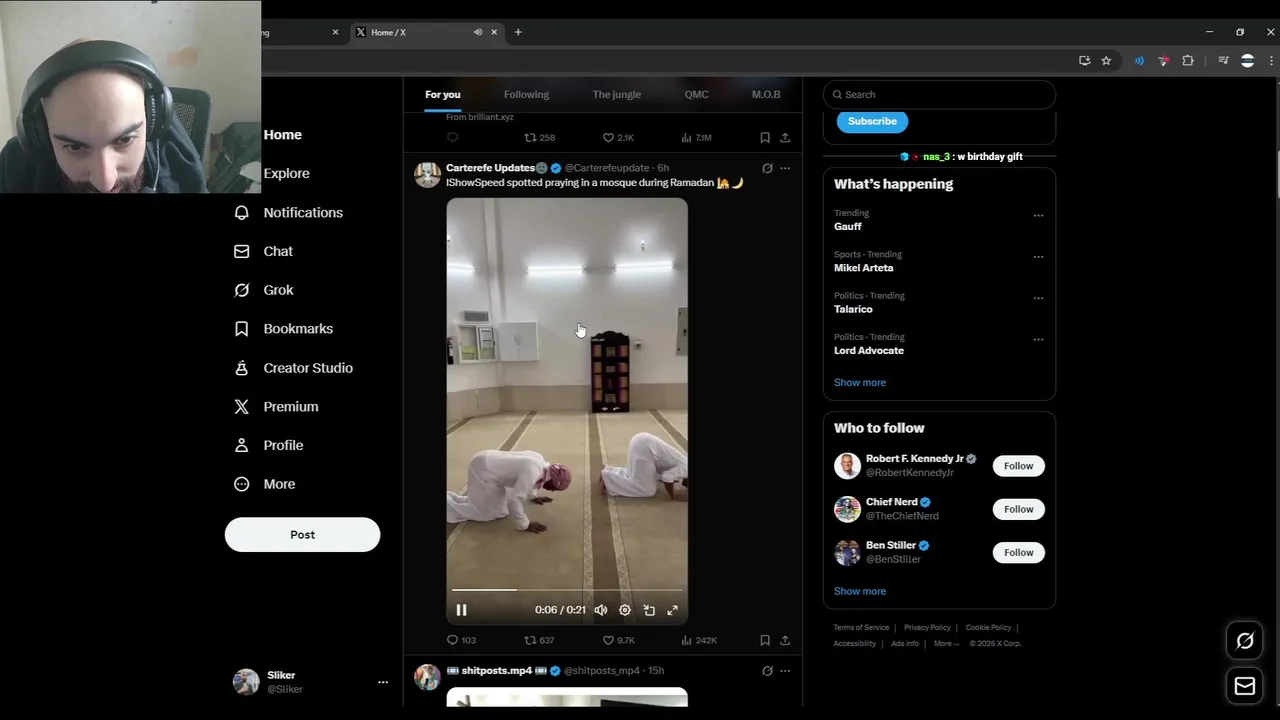
Task: Open the Privacy Policy link
Action: [927, 628]
